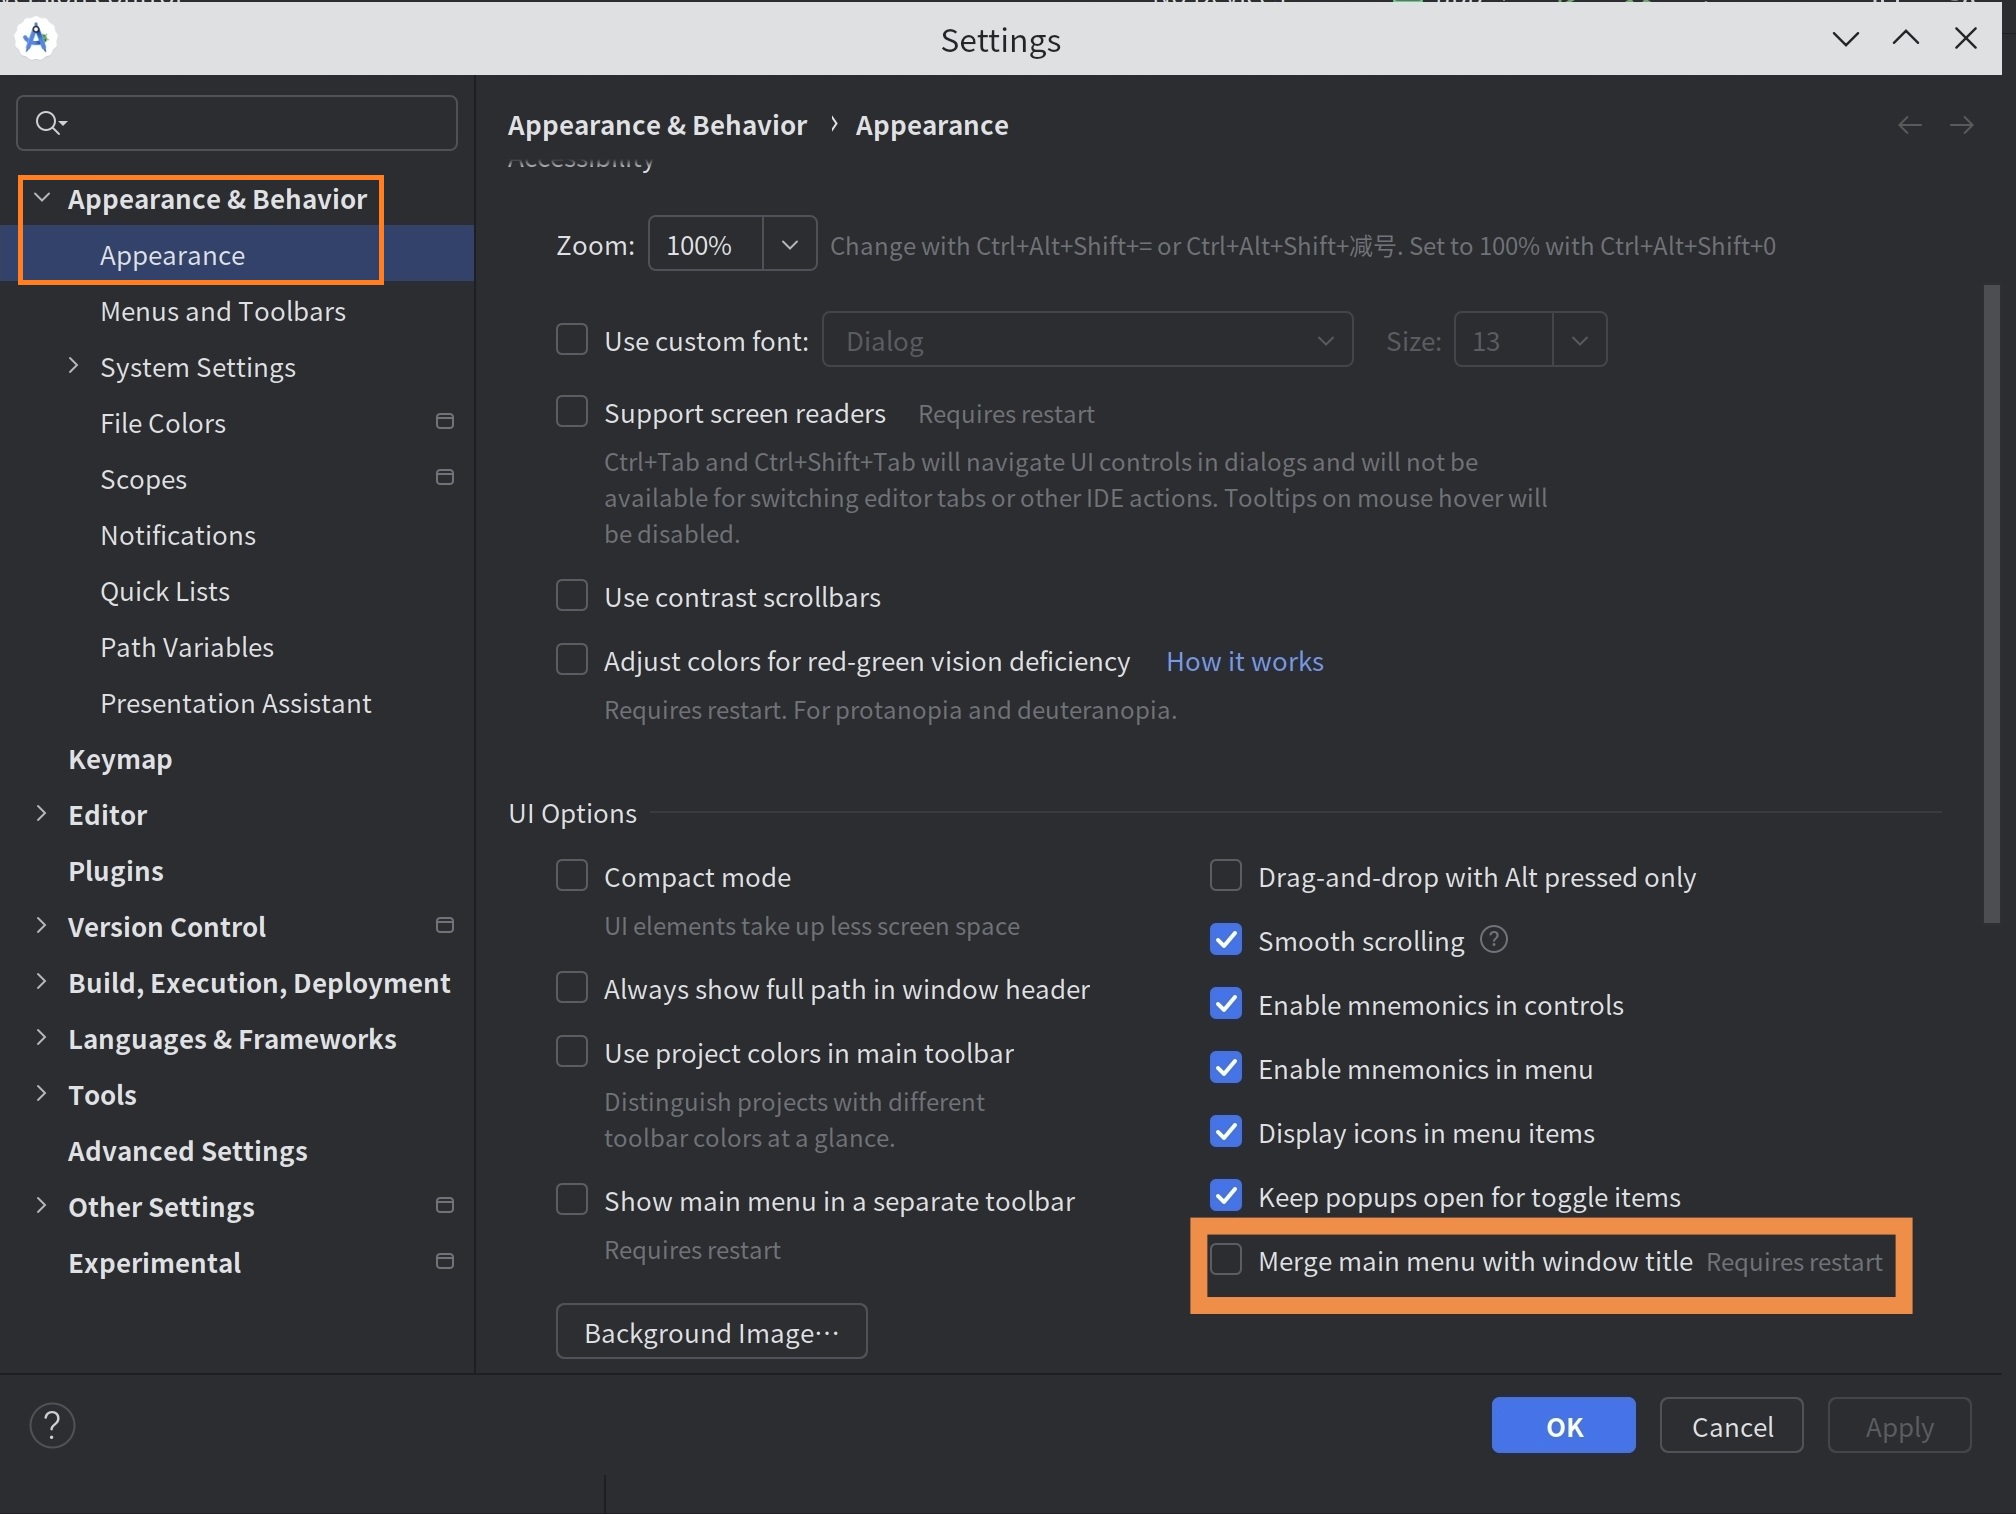Expand the Editor settings category
Image resolution: width=2016 pixels, height=1514 pixels.
(x=41, y=814)
